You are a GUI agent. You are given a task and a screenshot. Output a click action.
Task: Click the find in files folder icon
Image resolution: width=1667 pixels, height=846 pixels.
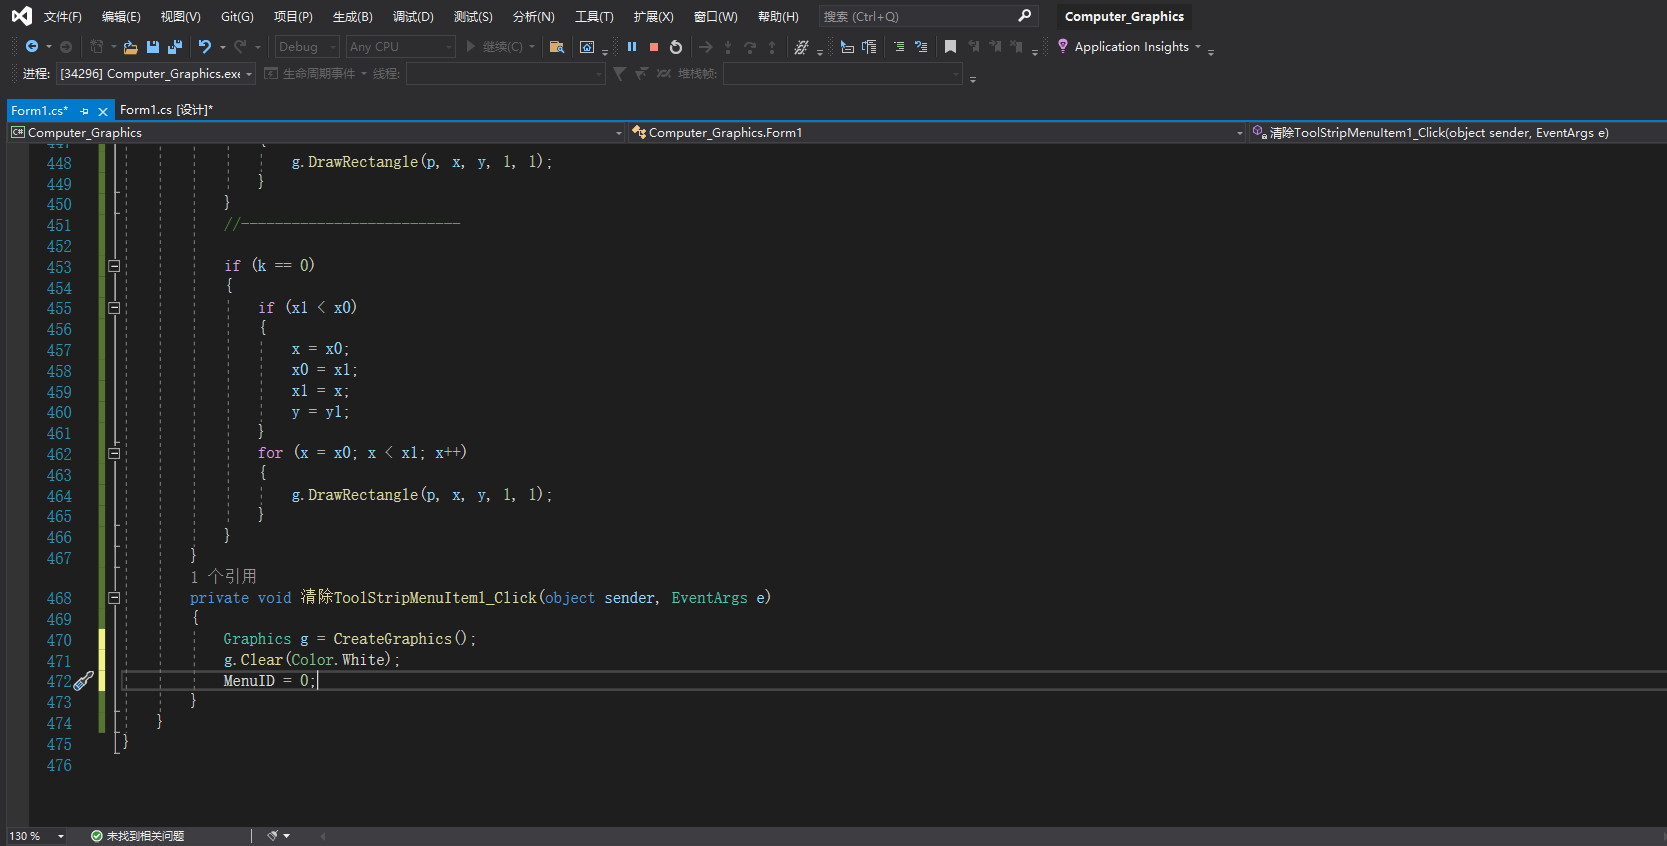pos(557,47)
